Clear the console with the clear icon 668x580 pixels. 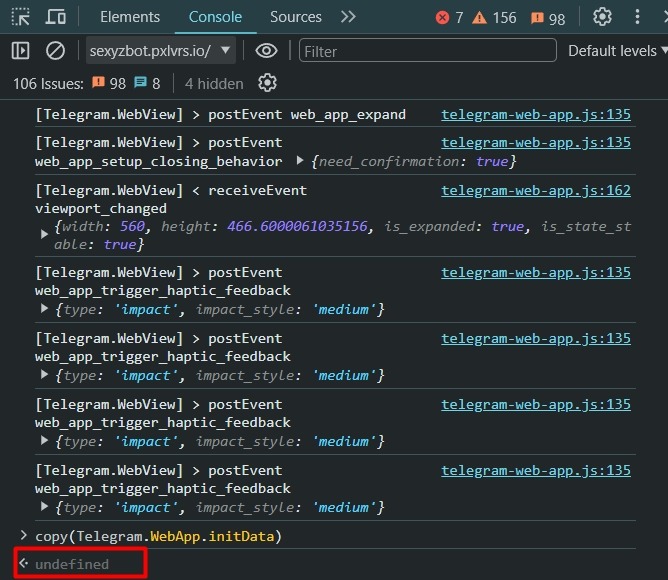click(x=56, y=51)
